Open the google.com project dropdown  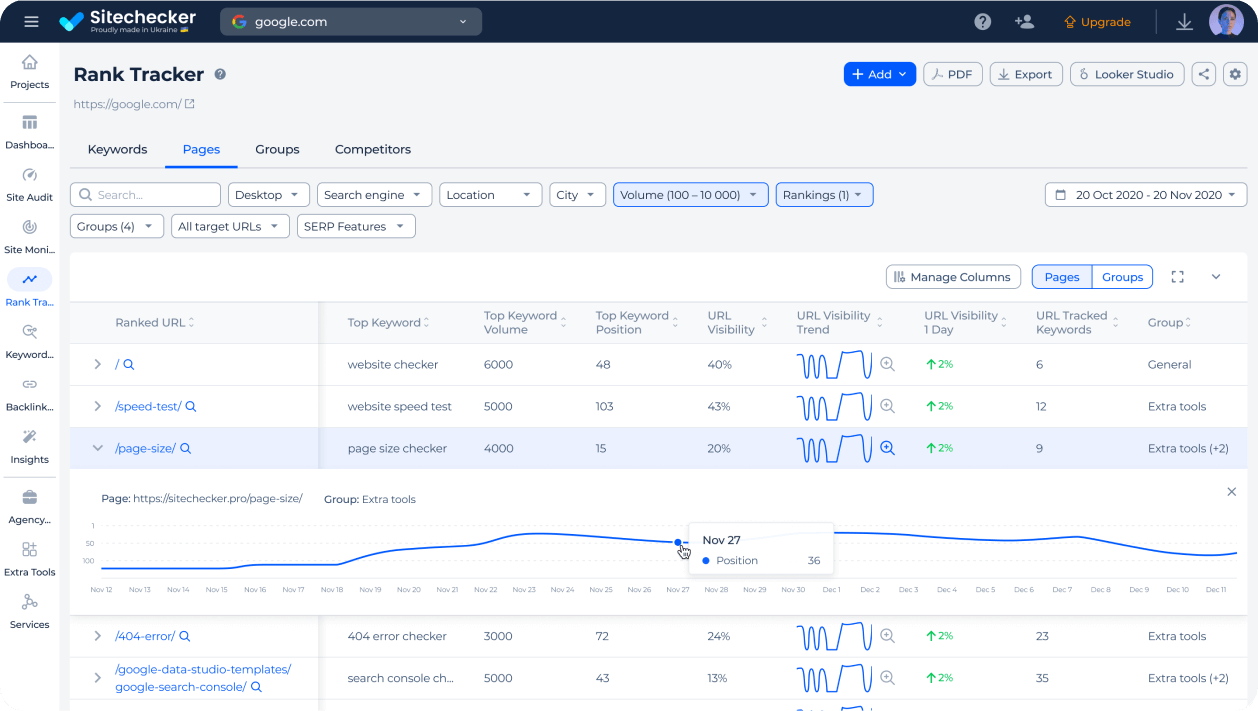click(351, 21)
